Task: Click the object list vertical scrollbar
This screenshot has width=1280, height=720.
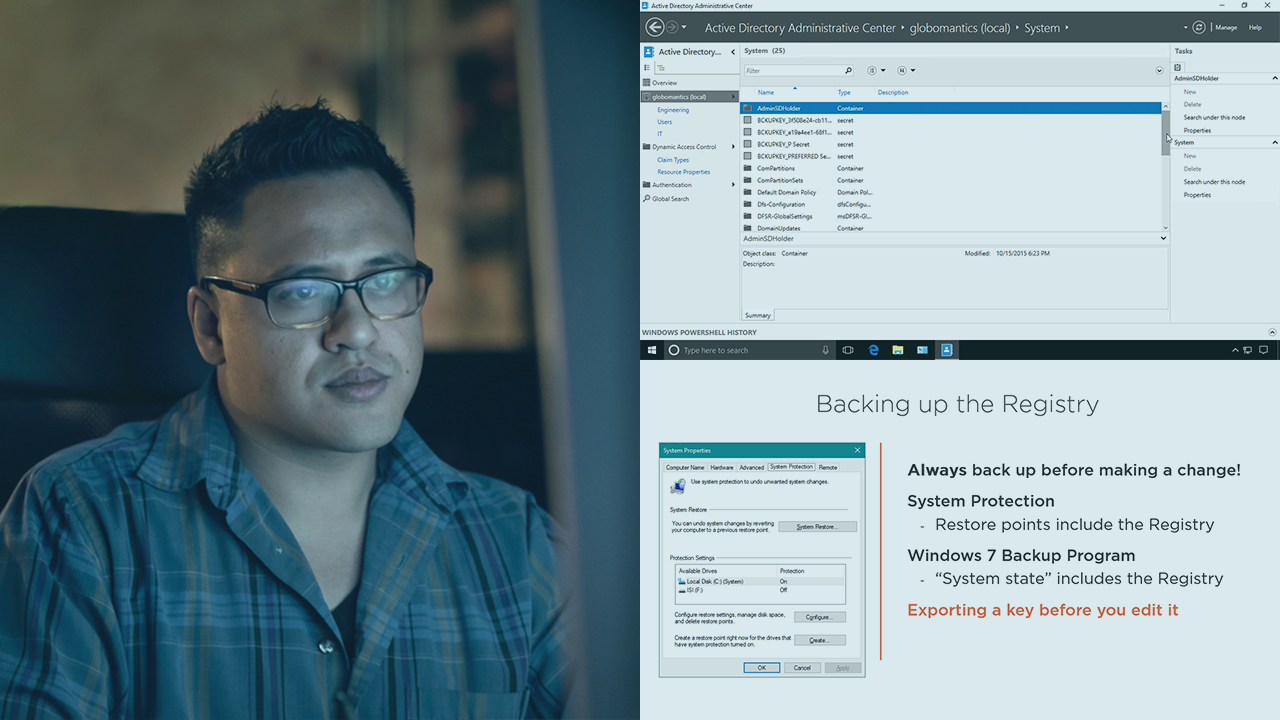Action: point(1165,133)
